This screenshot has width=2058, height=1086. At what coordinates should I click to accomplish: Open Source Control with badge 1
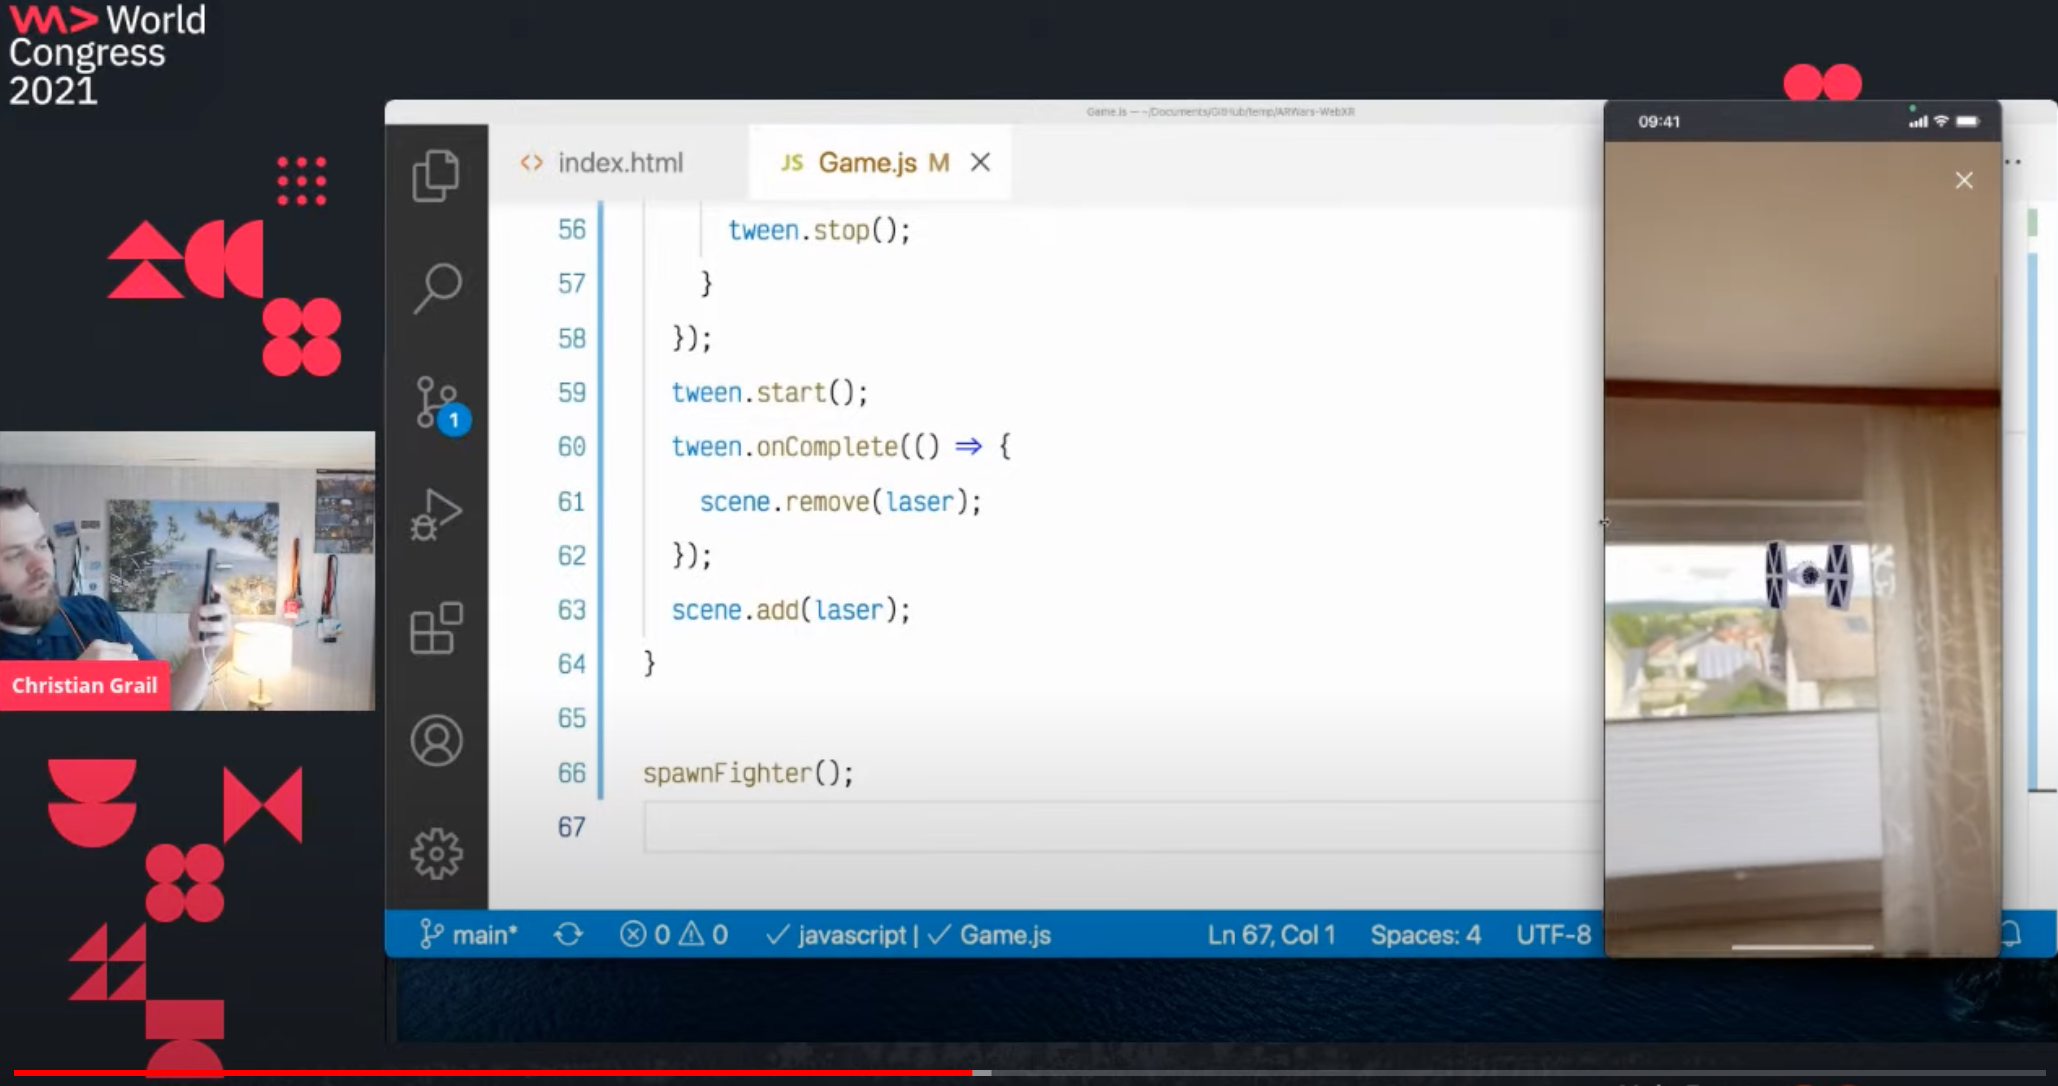[x=438, y=403]
